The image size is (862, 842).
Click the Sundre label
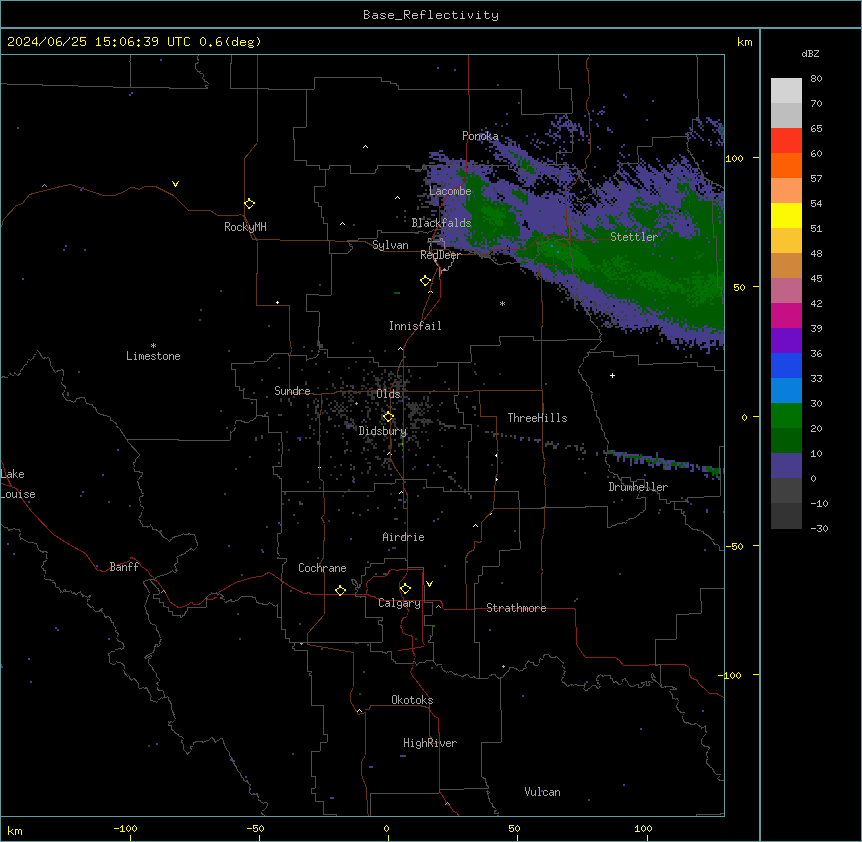click(292, 391)
